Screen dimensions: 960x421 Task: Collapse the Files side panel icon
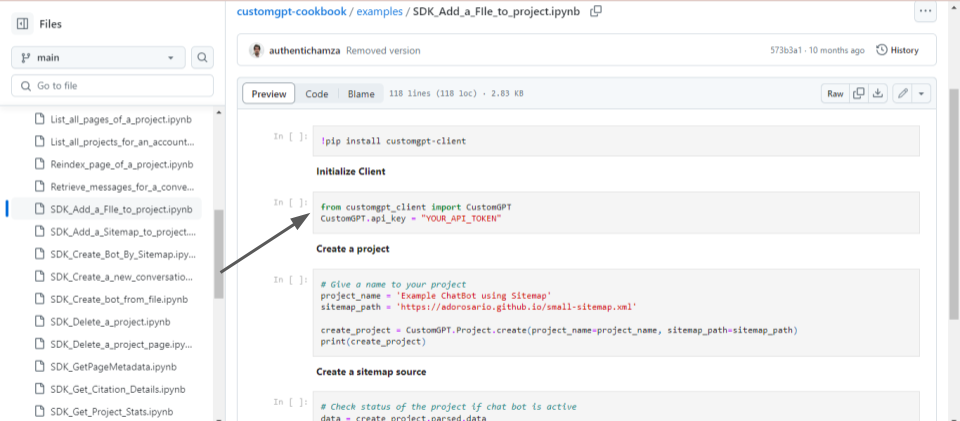coord(22,24)
